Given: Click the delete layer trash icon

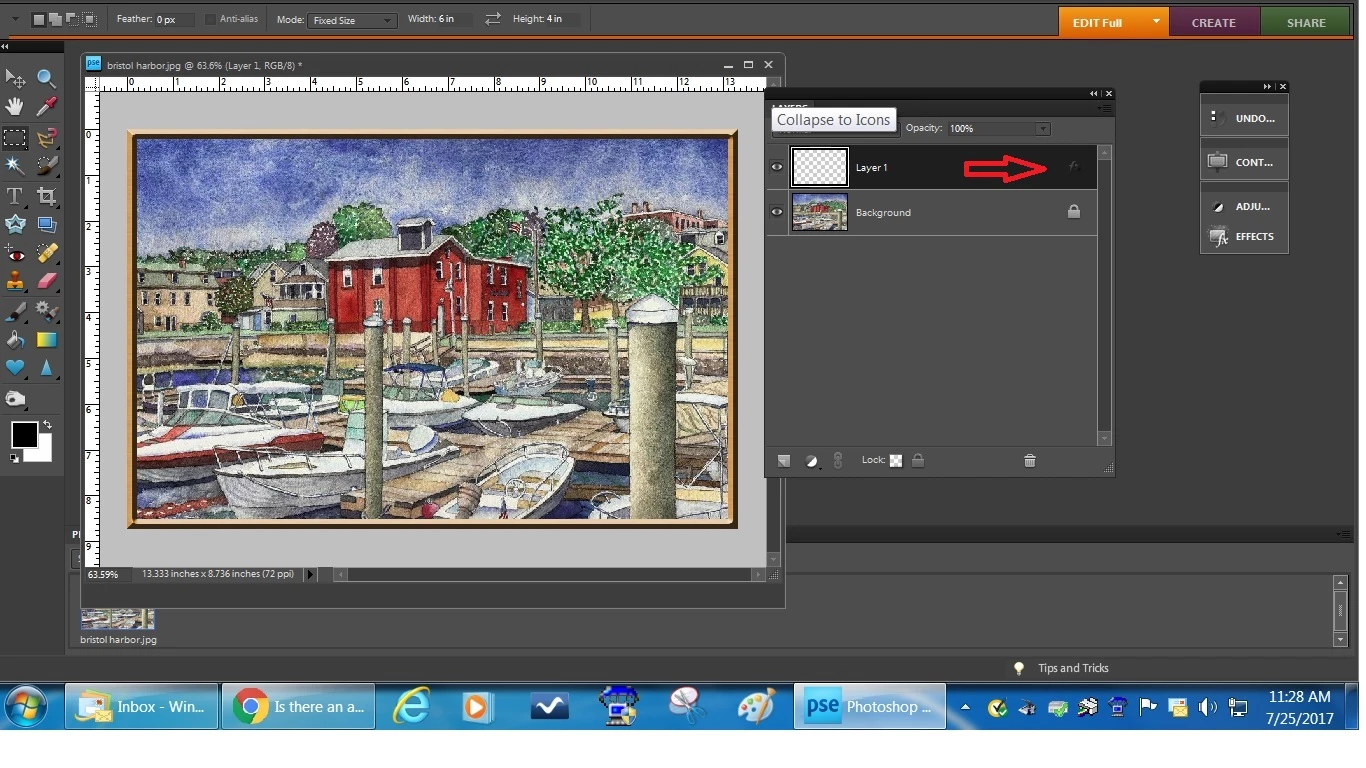Looking at the screenshot, I should [1030, 460].
